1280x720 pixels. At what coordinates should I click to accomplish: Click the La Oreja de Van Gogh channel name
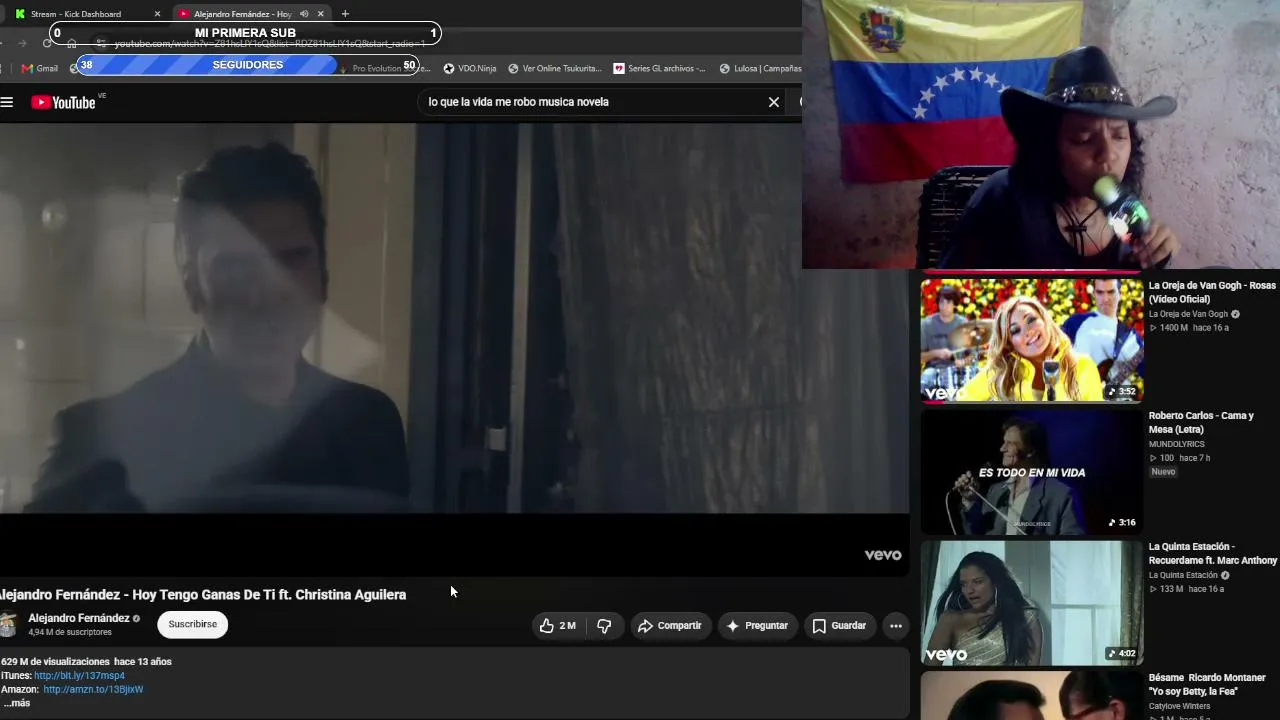(1188, 314)
